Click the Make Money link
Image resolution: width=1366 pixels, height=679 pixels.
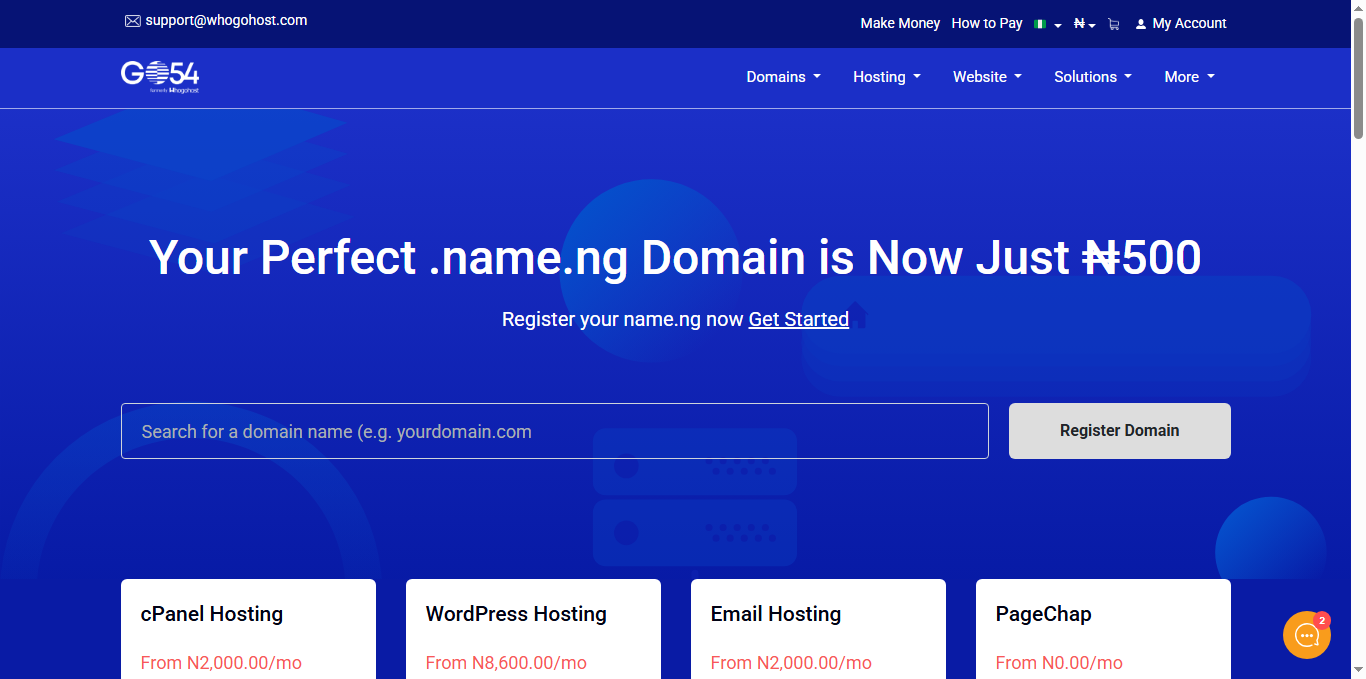899,23
